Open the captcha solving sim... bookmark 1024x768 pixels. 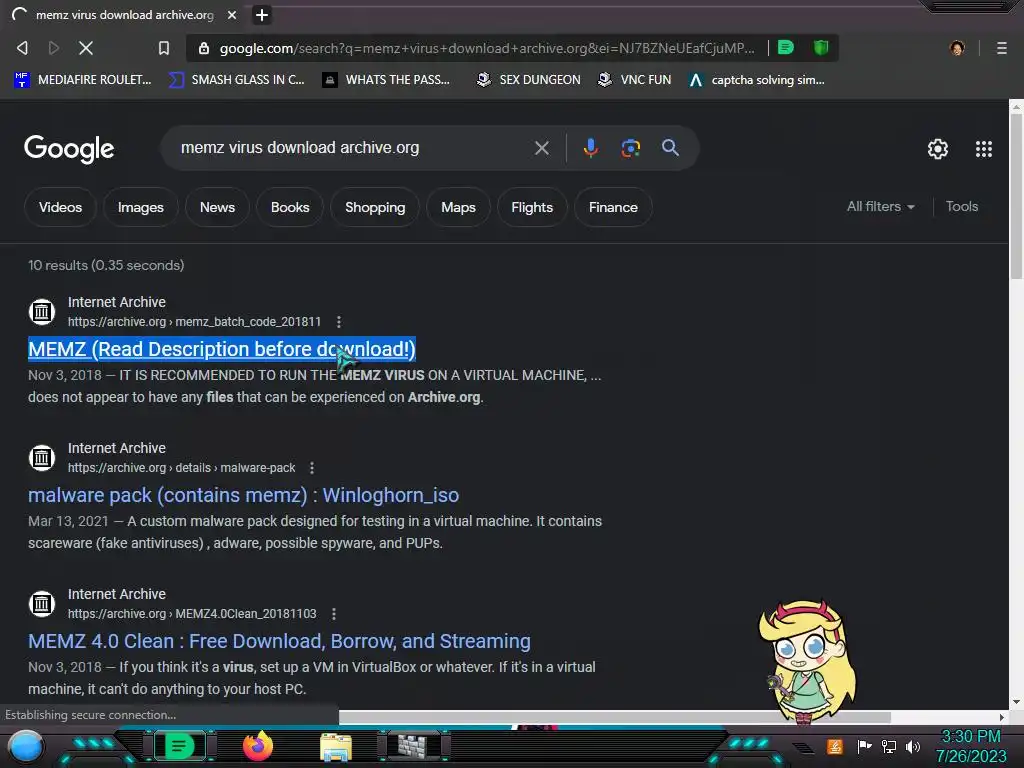(757, 80)
